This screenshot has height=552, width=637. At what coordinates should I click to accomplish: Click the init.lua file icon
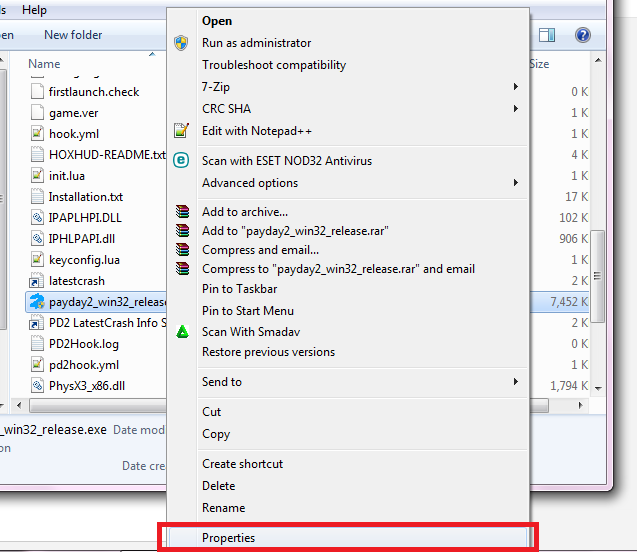[x=37, y=175]
